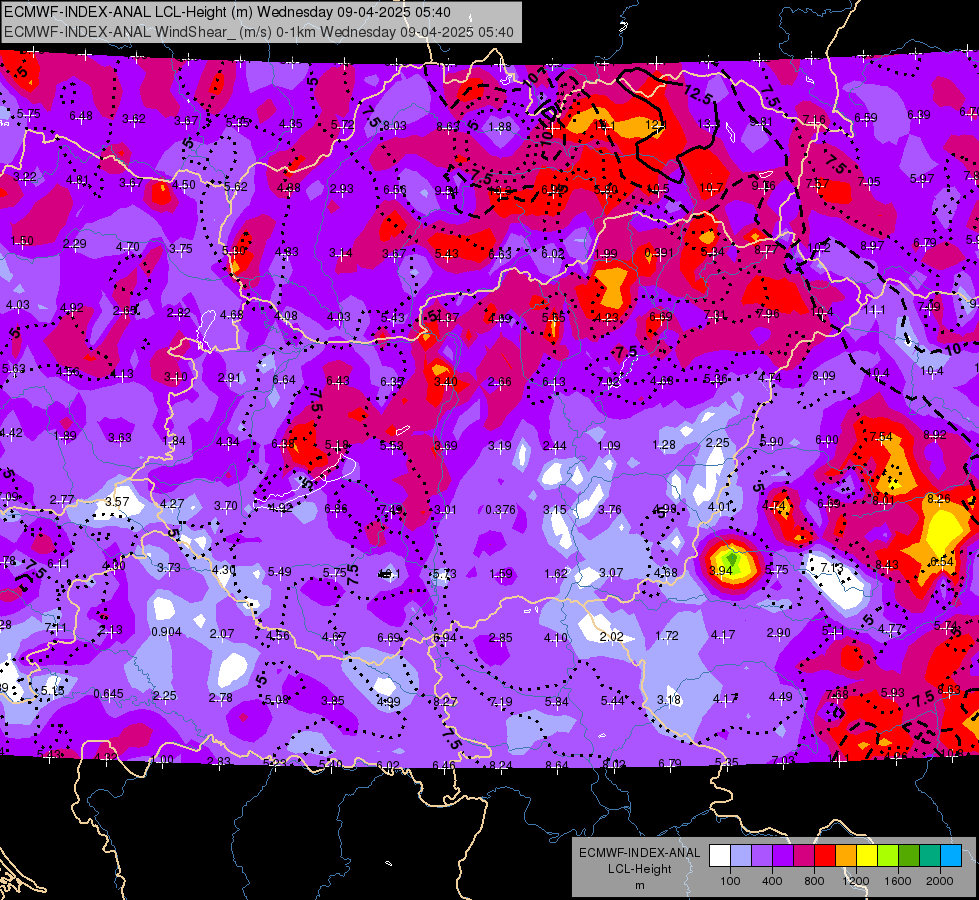
Task: Click the wind shear value 0.391
Action: [x=659, y=252]
